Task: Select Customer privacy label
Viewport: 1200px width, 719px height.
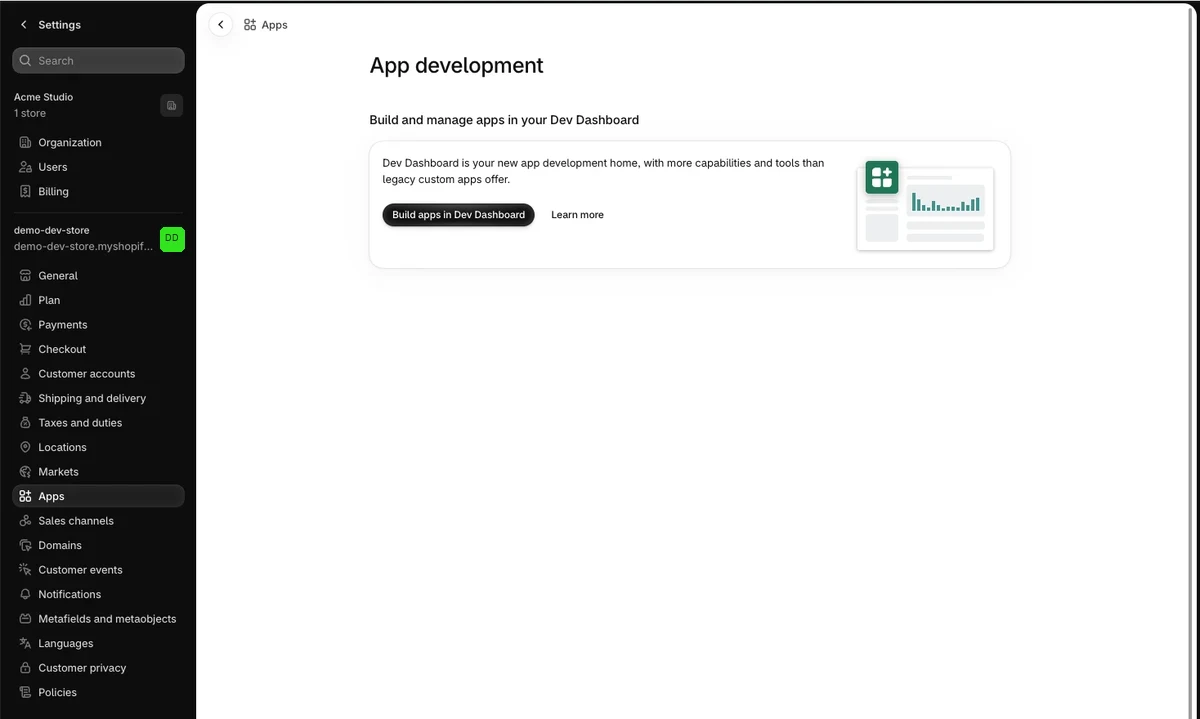Action: point(82,668)
